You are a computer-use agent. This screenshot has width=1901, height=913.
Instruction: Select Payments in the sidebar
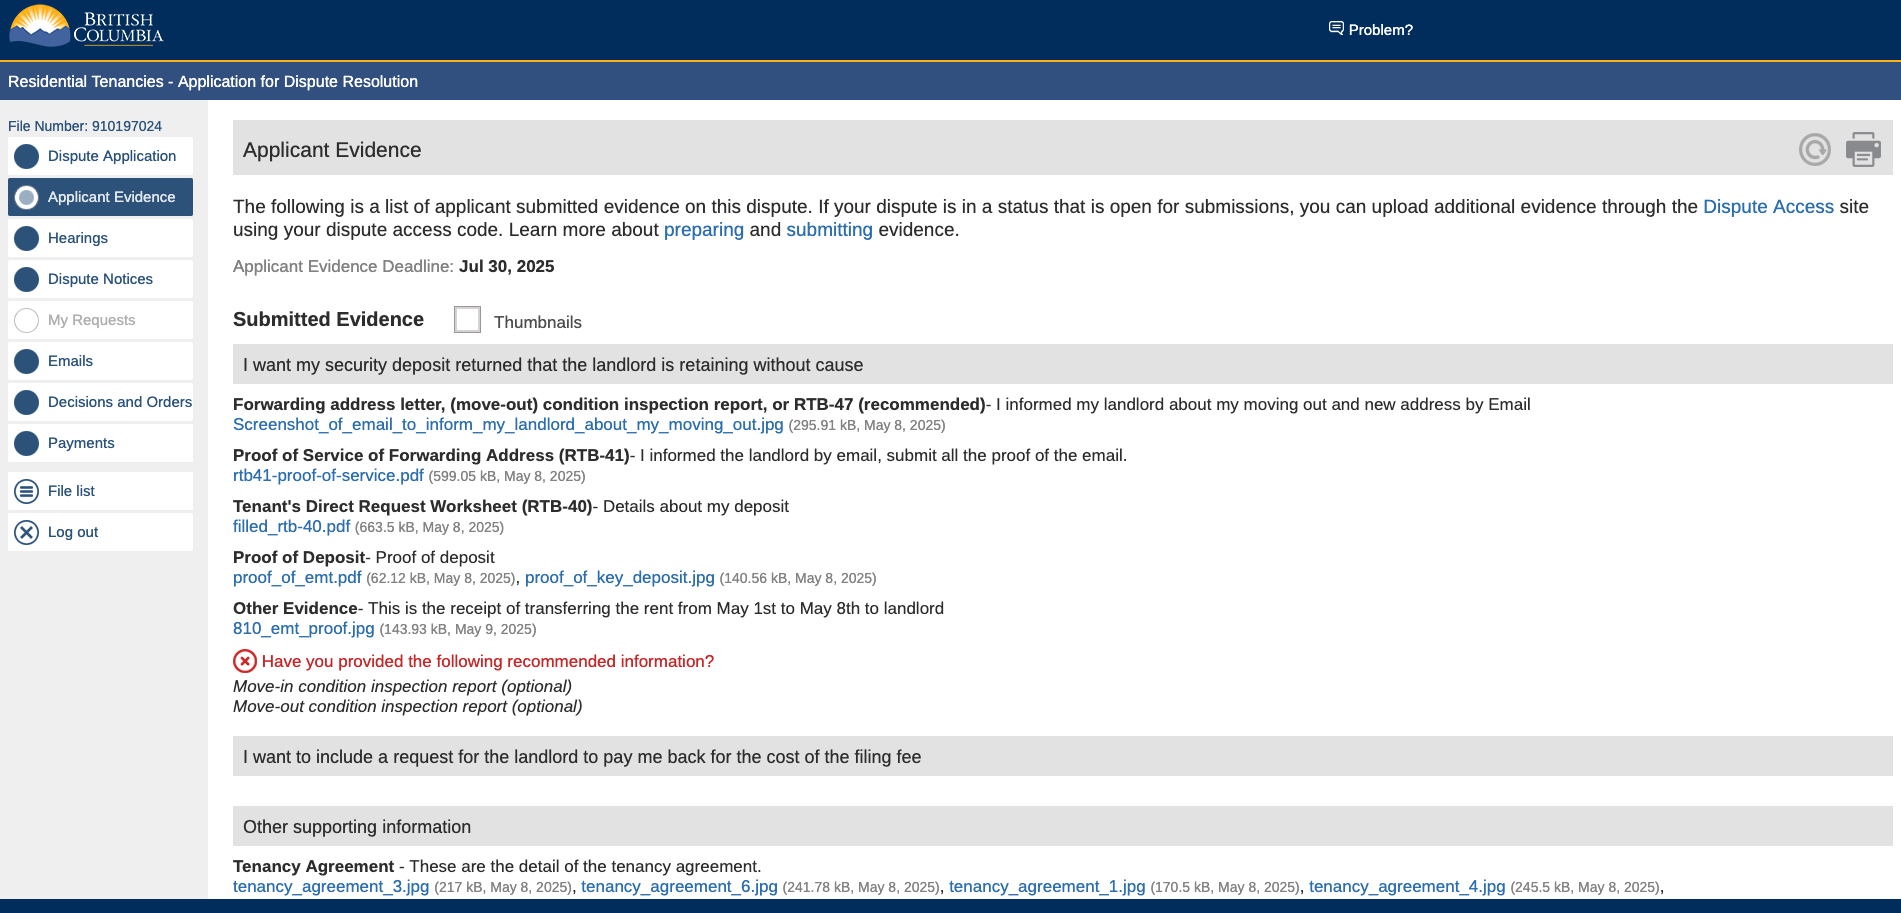pos(81,443)
